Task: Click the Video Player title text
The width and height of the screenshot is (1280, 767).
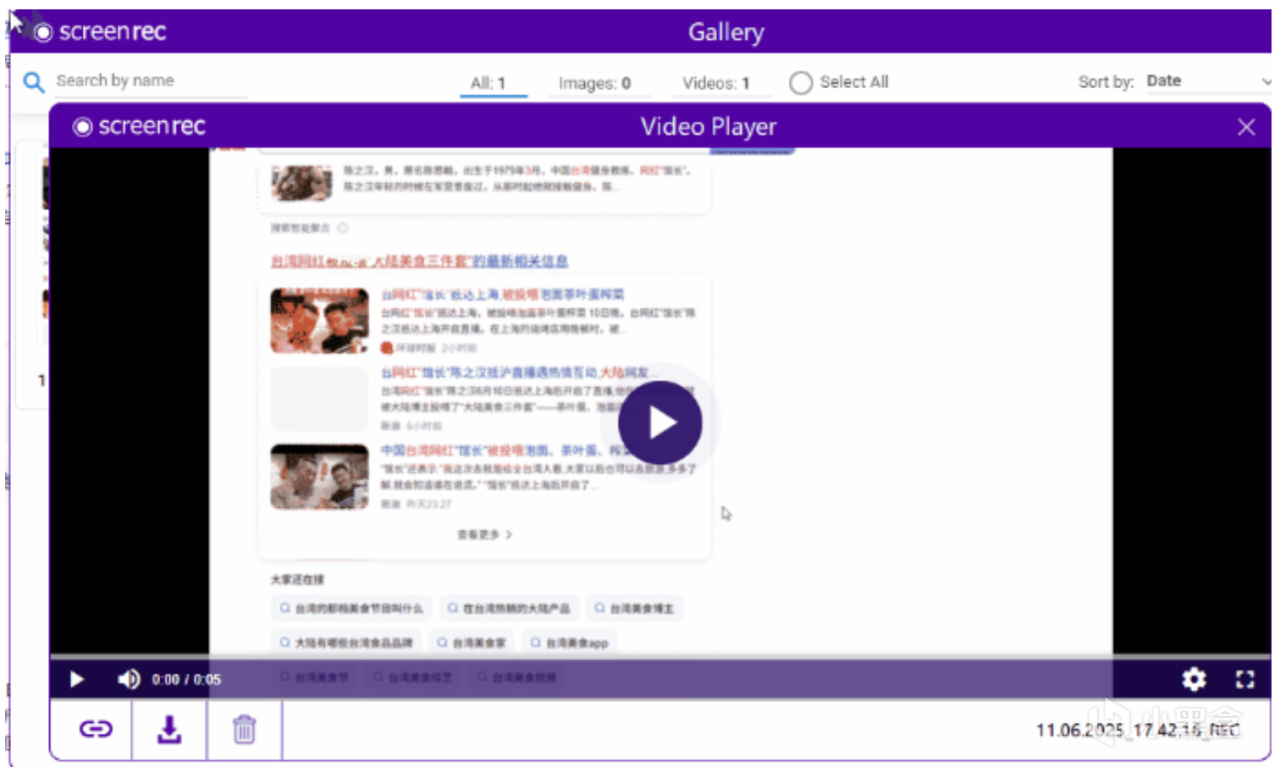Action: click(x=709, y=127)
